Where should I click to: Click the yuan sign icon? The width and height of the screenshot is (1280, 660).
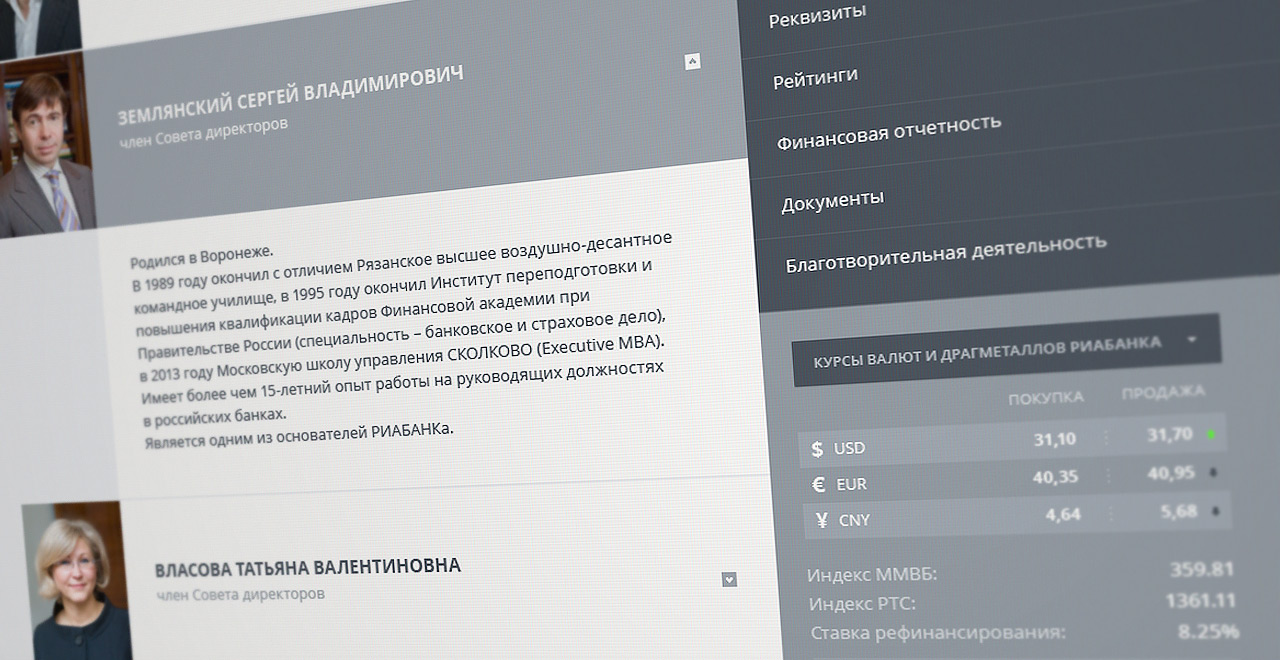pos(821,520)
